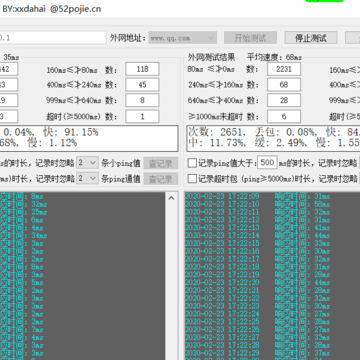Image resolution: width=360 pixels, height=360 pixels.
Task: Expand the first ignore-count dropdown showing 2
Action: (87, 163)
